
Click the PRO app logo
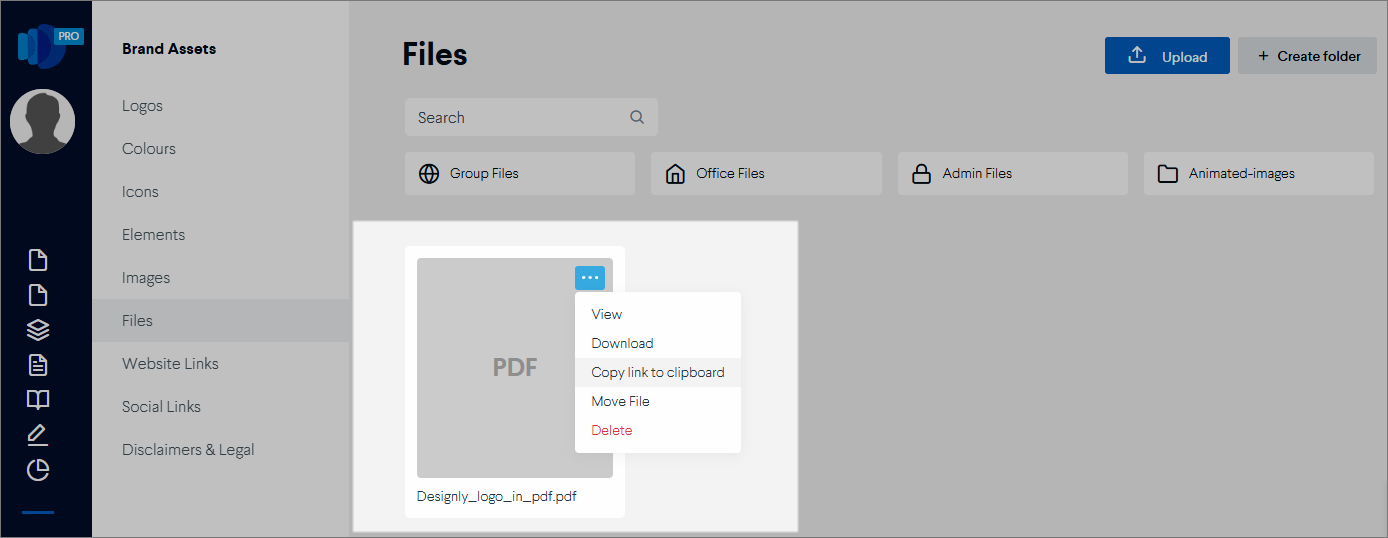(48, 45)
